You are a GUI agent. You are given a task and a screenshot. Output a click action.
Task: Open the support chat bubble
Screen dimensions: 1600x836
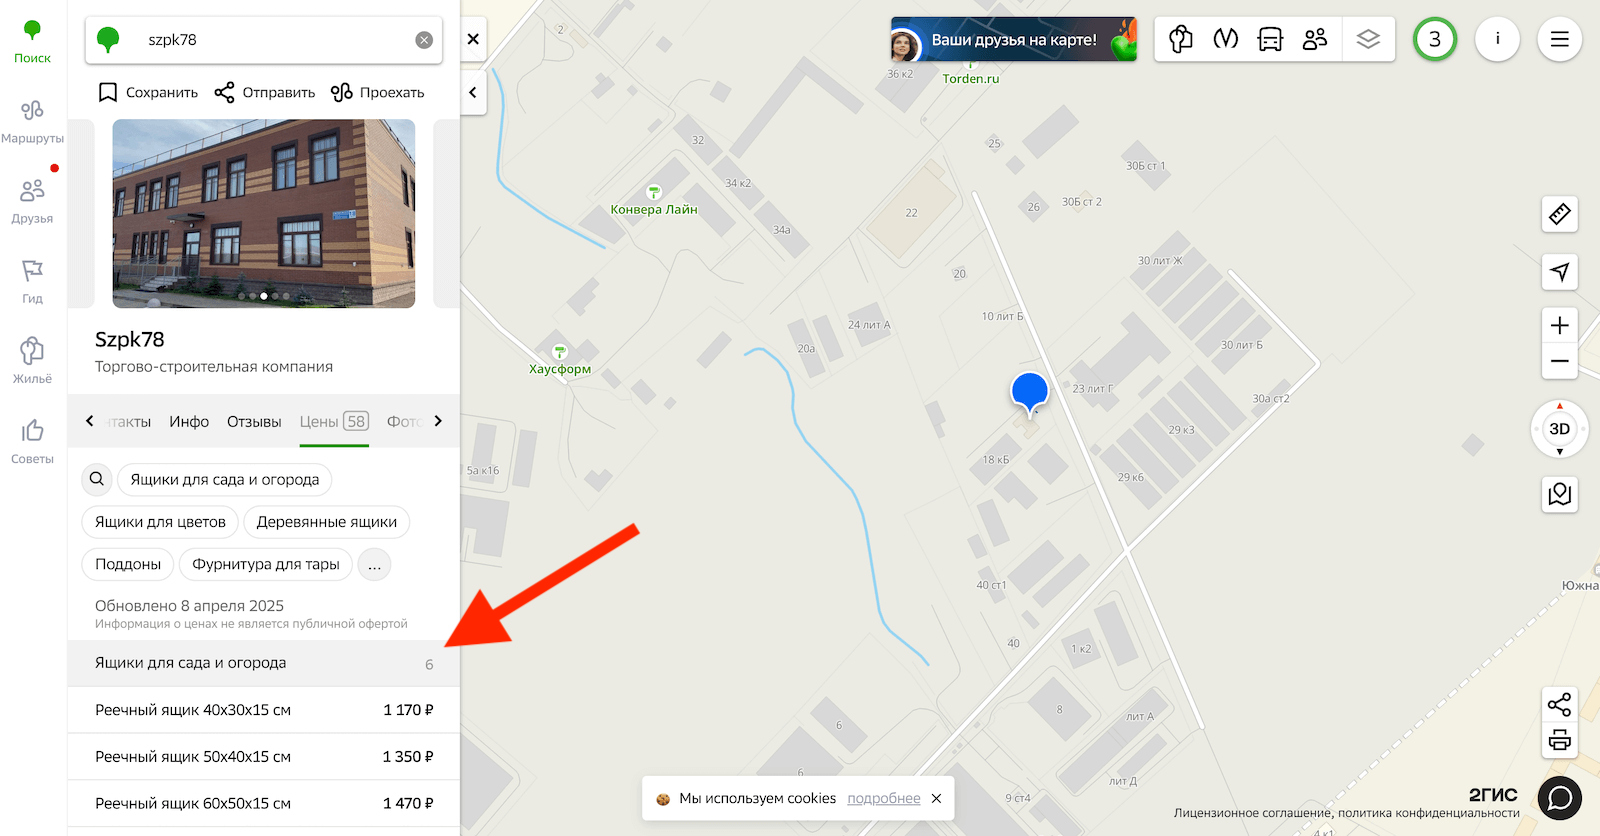click(x=1560, y=798)
